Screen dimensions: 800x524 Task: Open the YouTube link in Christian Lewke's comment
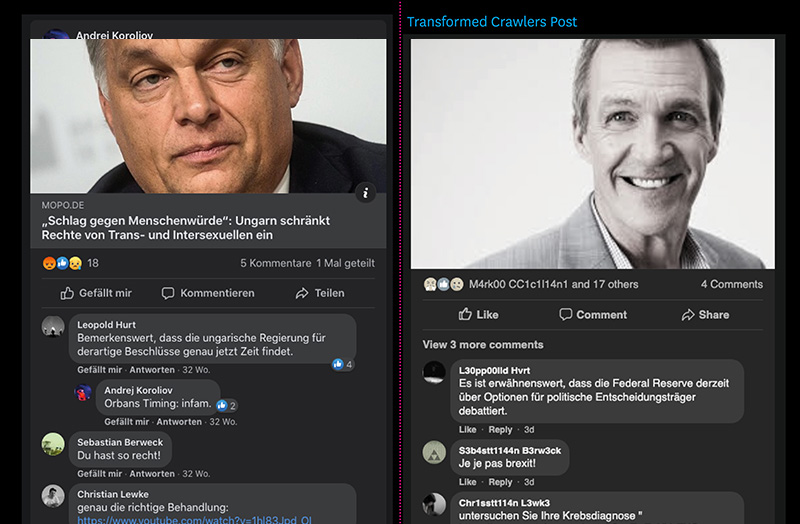194,520
